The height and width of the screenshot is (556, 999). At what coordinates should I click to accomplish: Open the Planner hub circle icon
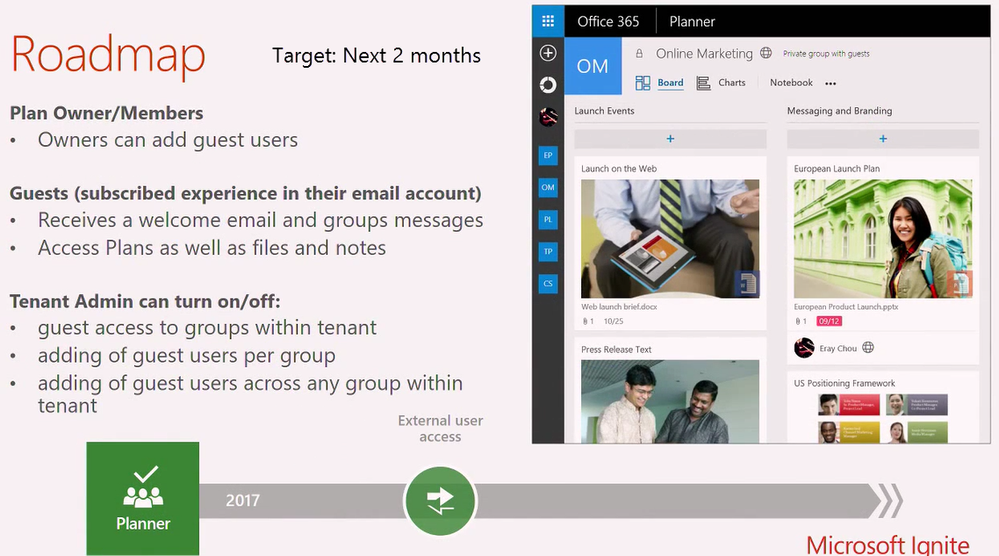point(548,85)
